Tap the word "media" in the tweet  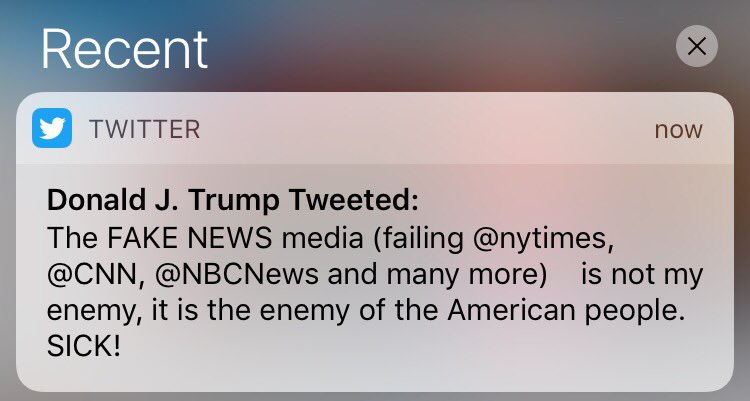point(322,238)
